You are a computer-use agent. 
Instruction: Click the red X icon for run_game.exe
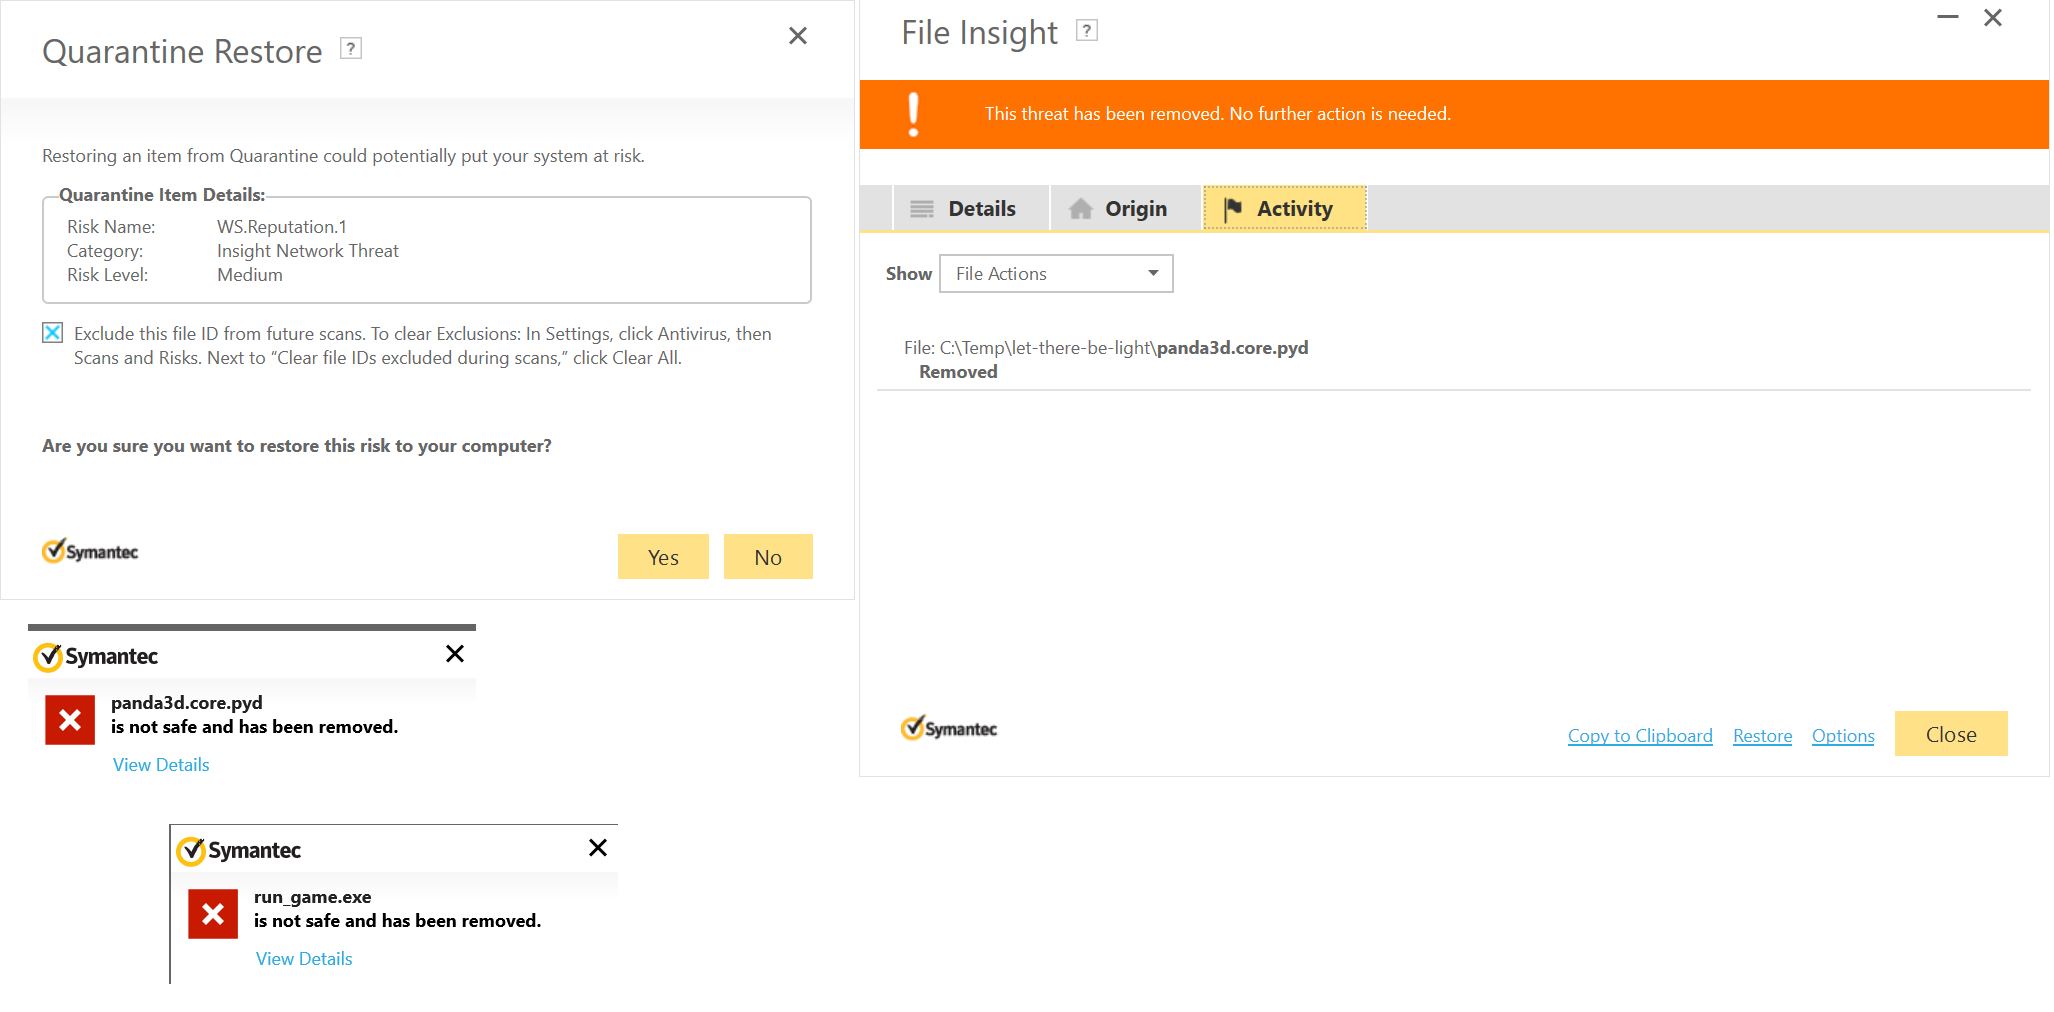(213, 914)
